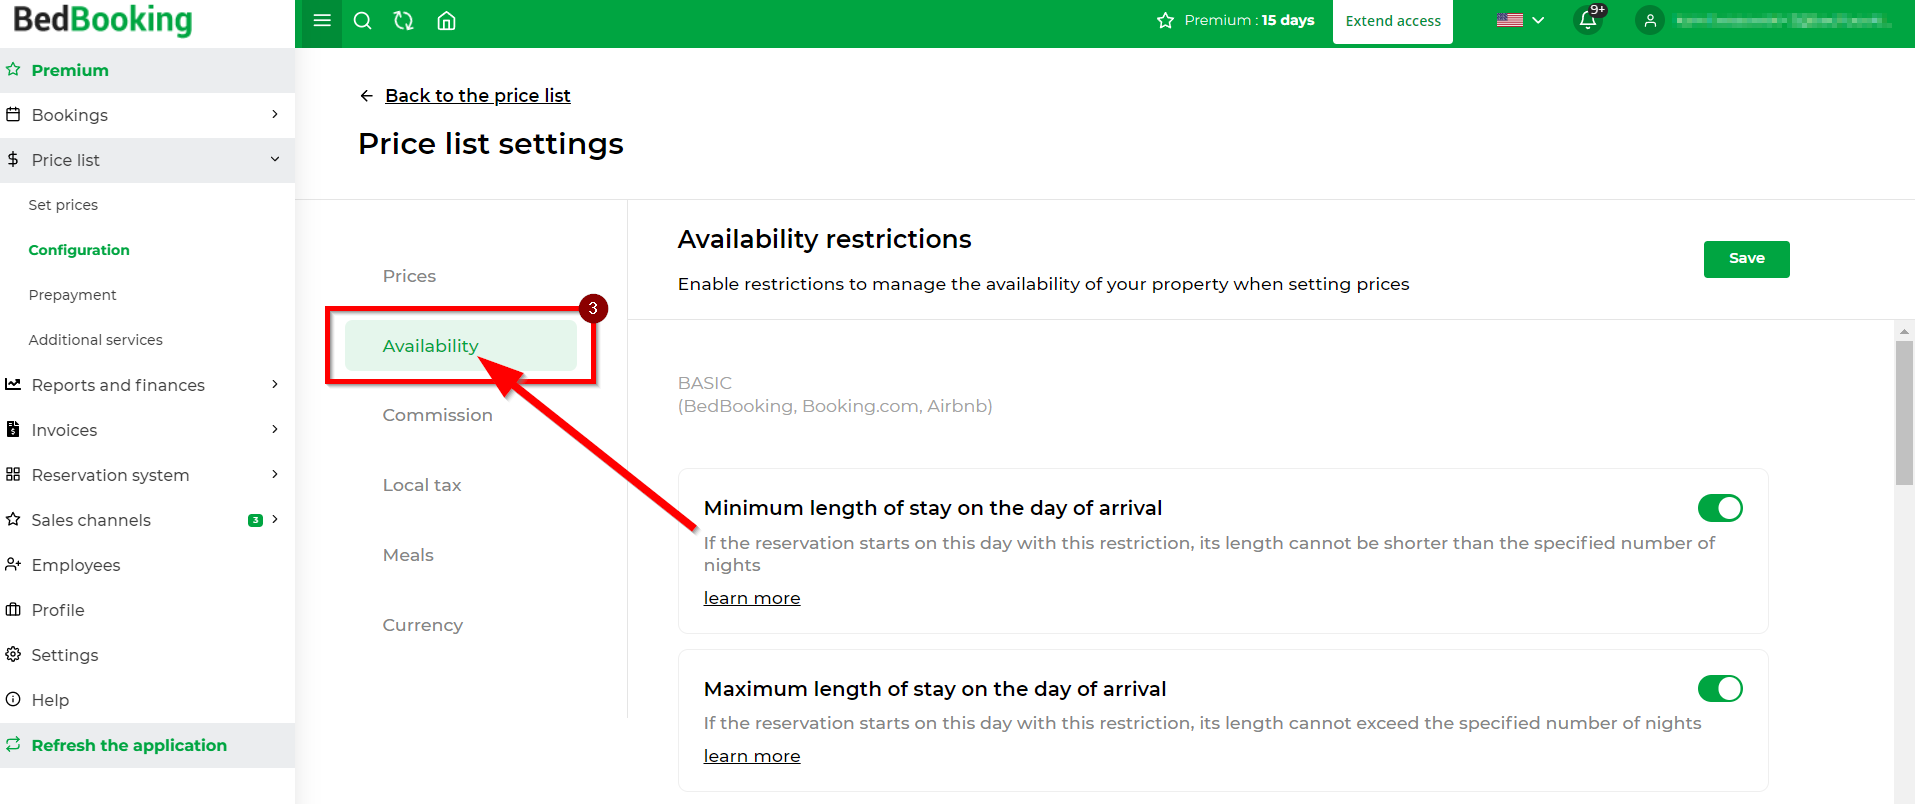1915x804 pixels.
Task: Click the vertical scrollbar thumb
Action: (x=1904, y=412)
